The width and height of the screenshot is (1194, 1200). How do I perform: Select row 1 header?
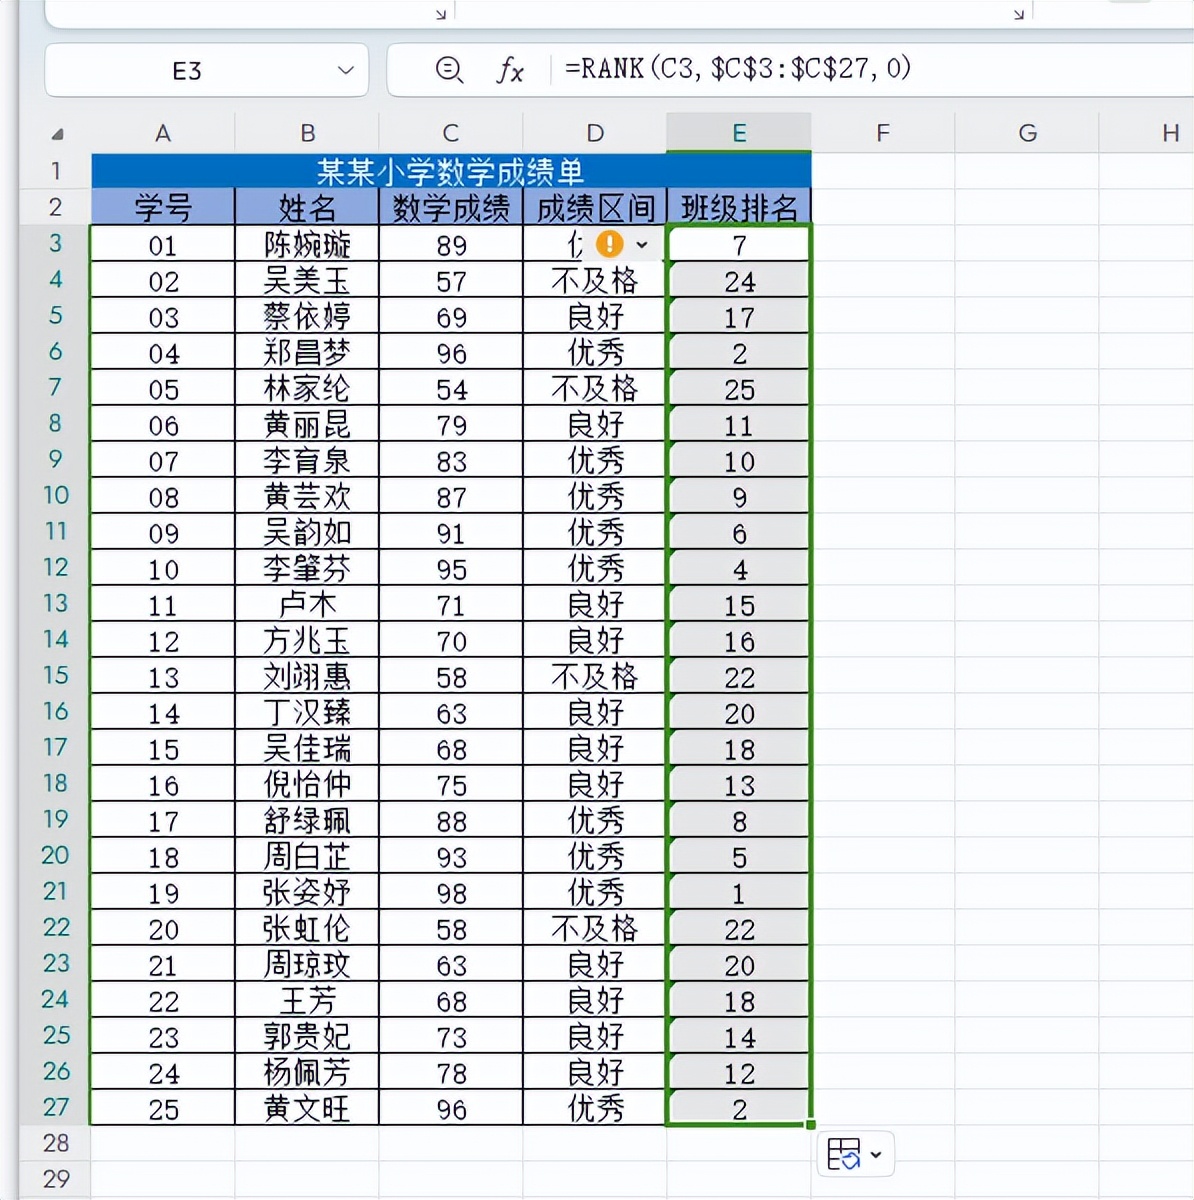(x=56, y=171)
